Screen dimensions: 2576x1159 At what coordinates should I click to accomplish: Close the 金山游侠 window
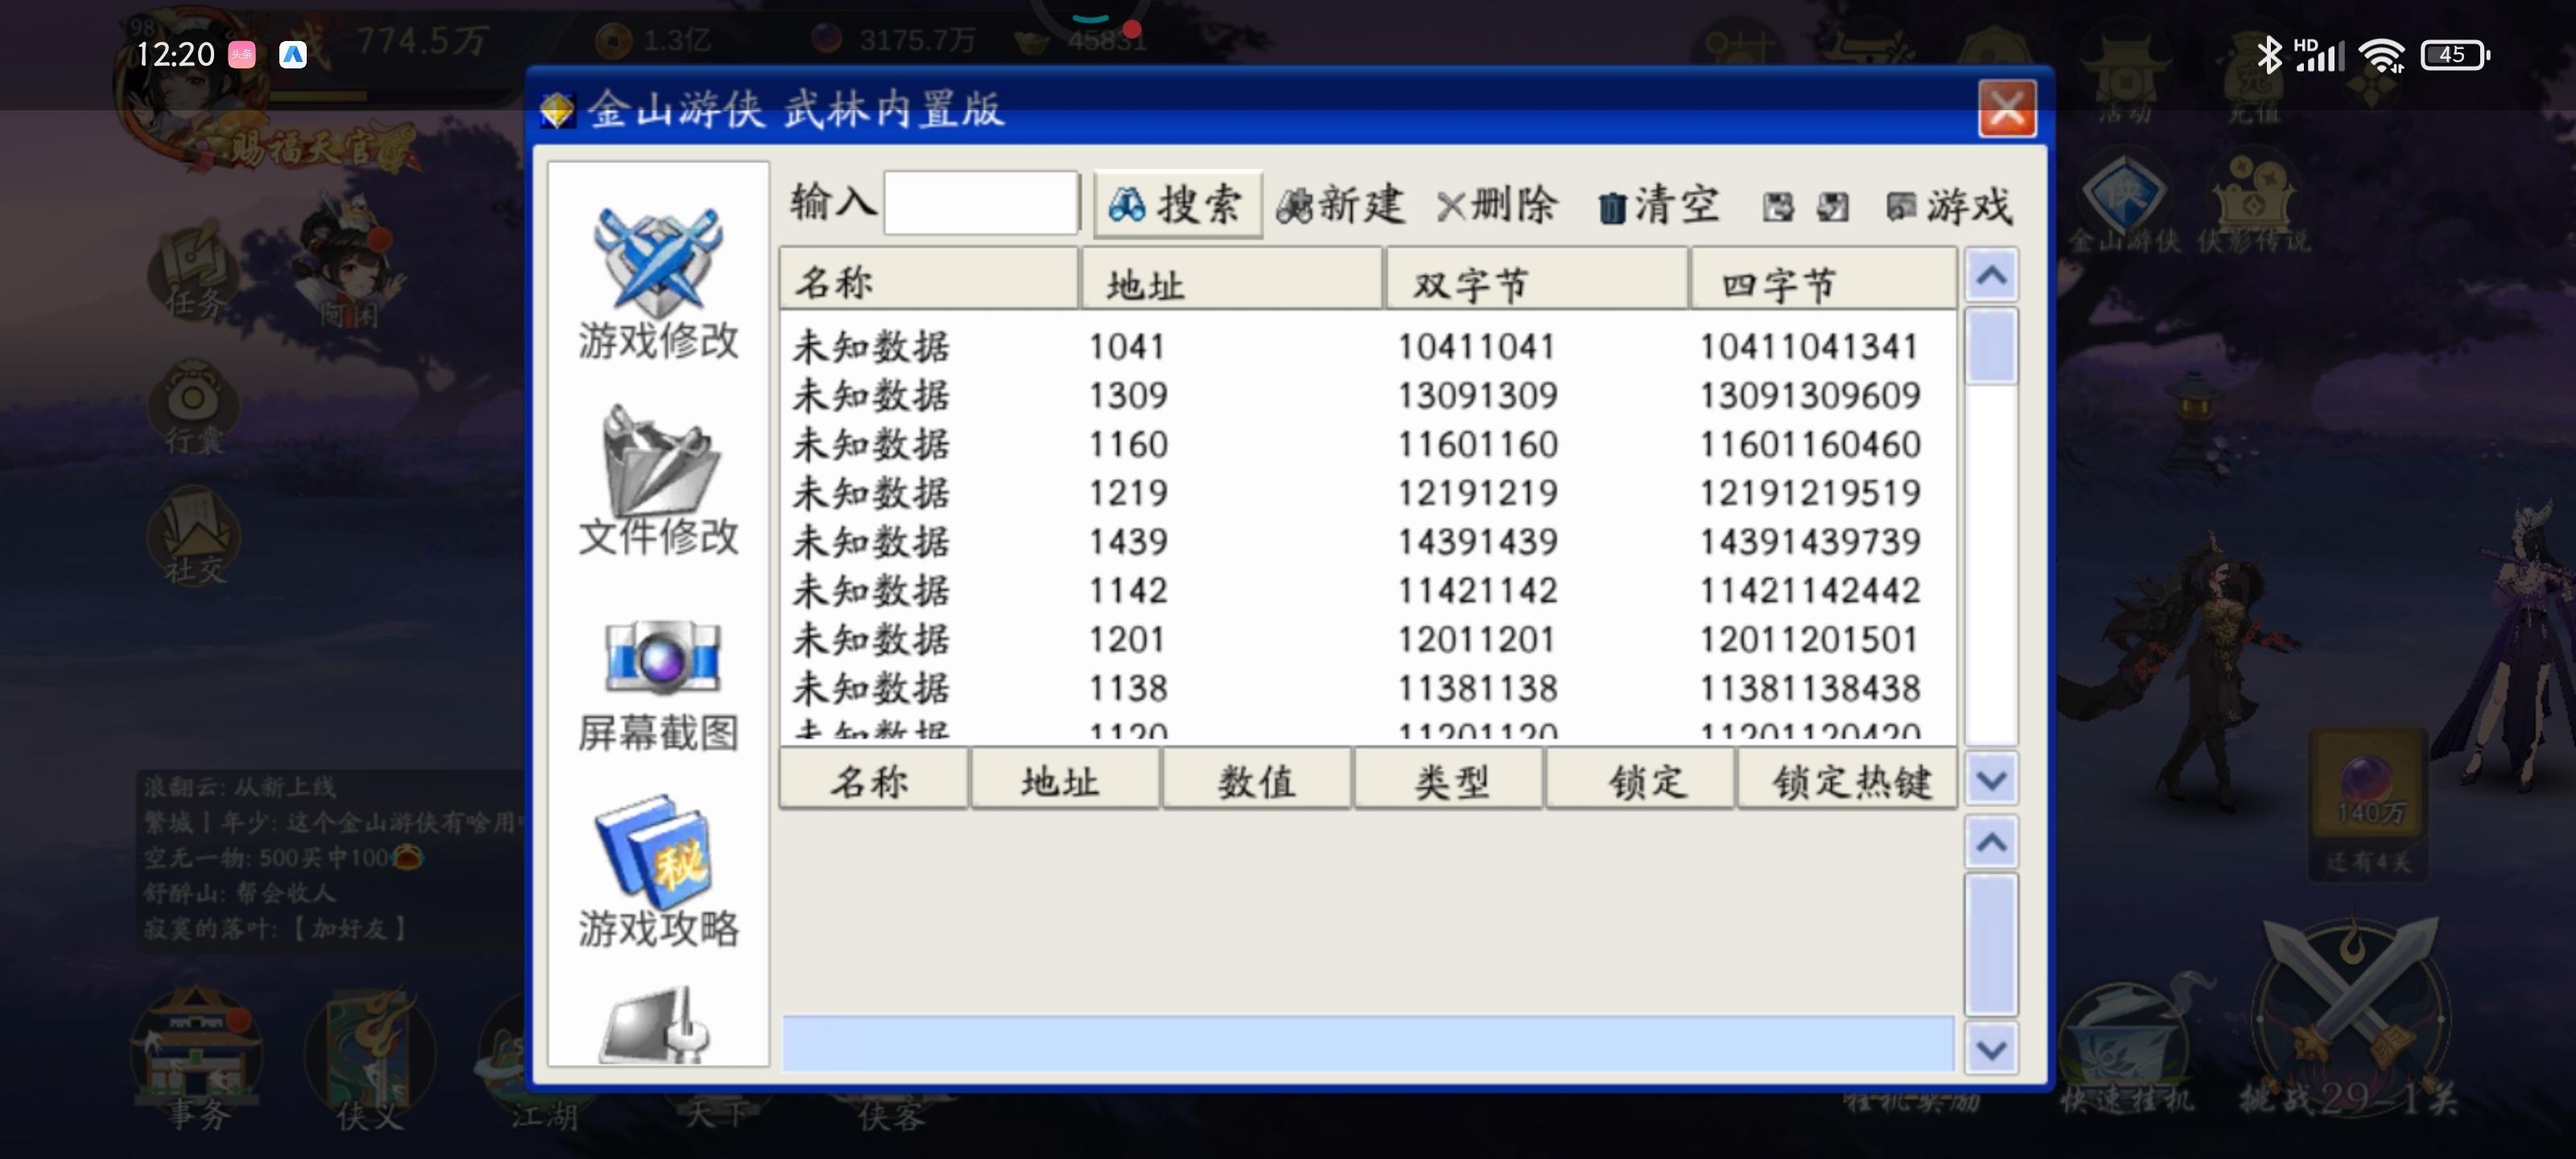2006,109
